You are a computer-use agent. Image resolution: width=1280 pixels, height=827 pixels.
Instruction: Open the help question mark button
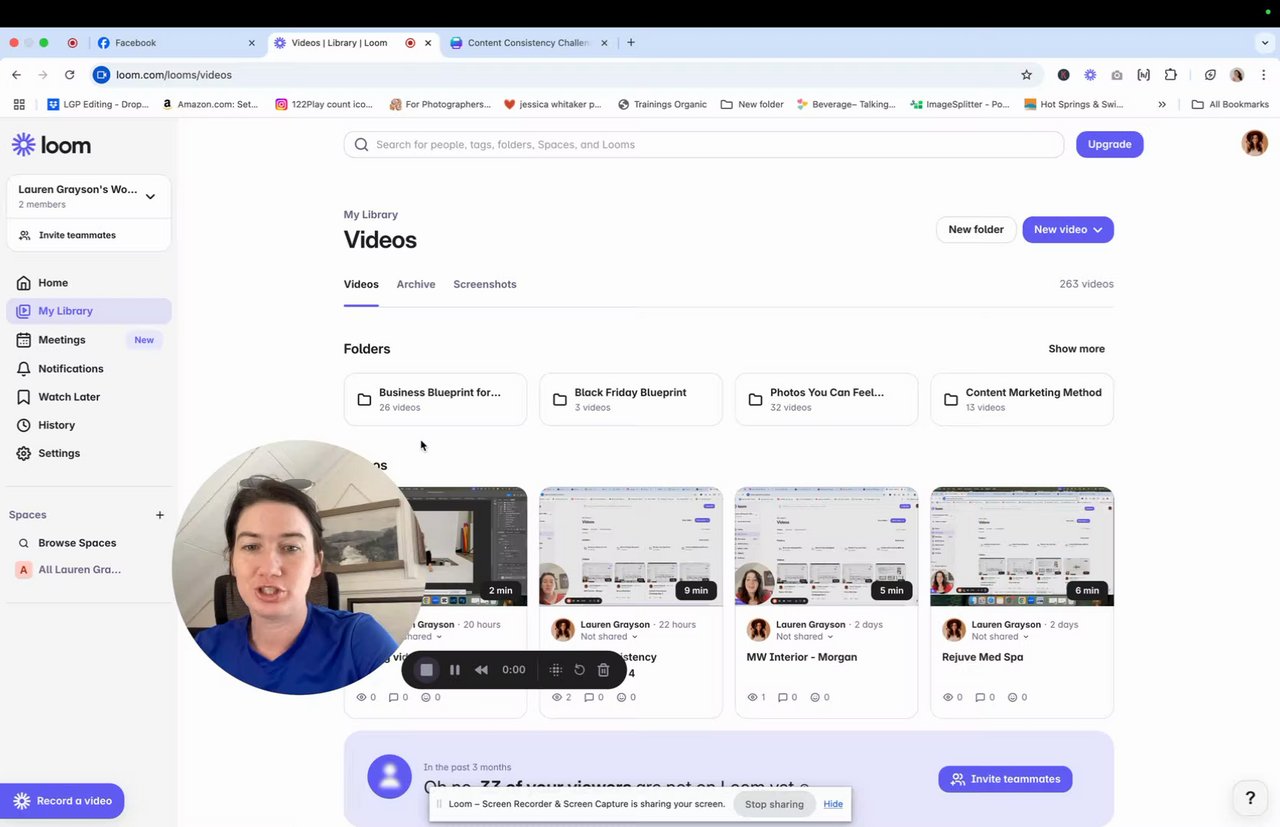1250,798
